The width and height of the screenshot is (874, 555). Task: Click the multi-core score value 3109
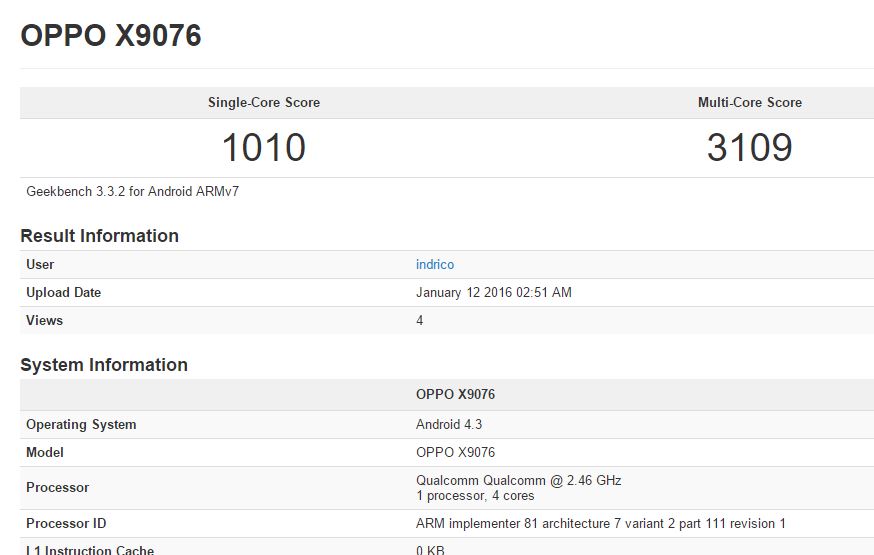point(750,148)
